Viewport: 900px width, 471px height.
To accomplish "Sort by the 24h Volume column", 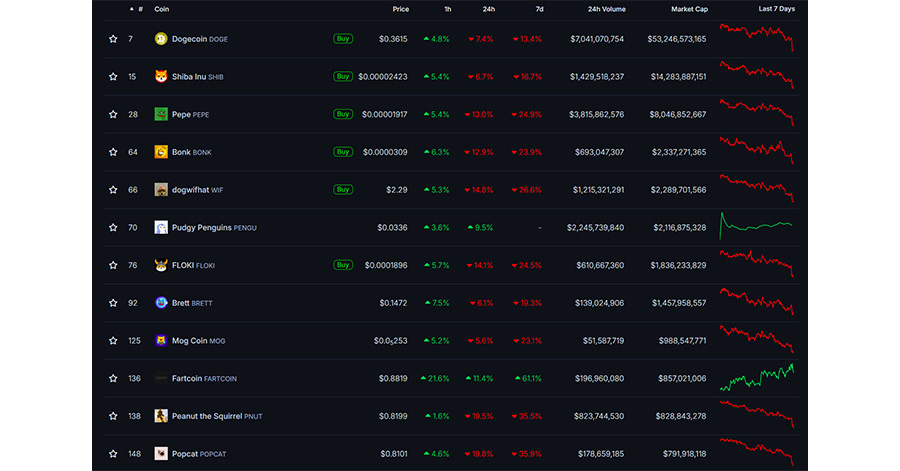I will click(607, 9).
